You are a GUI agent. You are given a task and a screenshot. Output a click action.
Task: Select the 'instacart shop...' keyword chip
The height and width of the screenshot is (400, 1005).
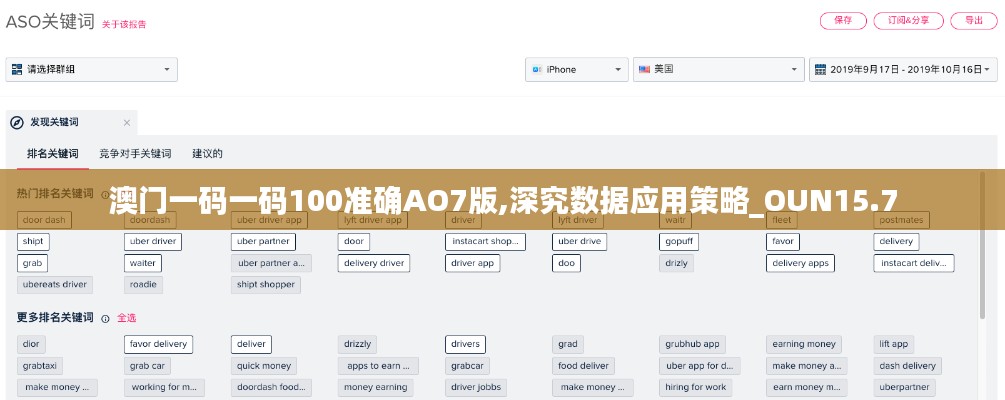click(486, 241)
